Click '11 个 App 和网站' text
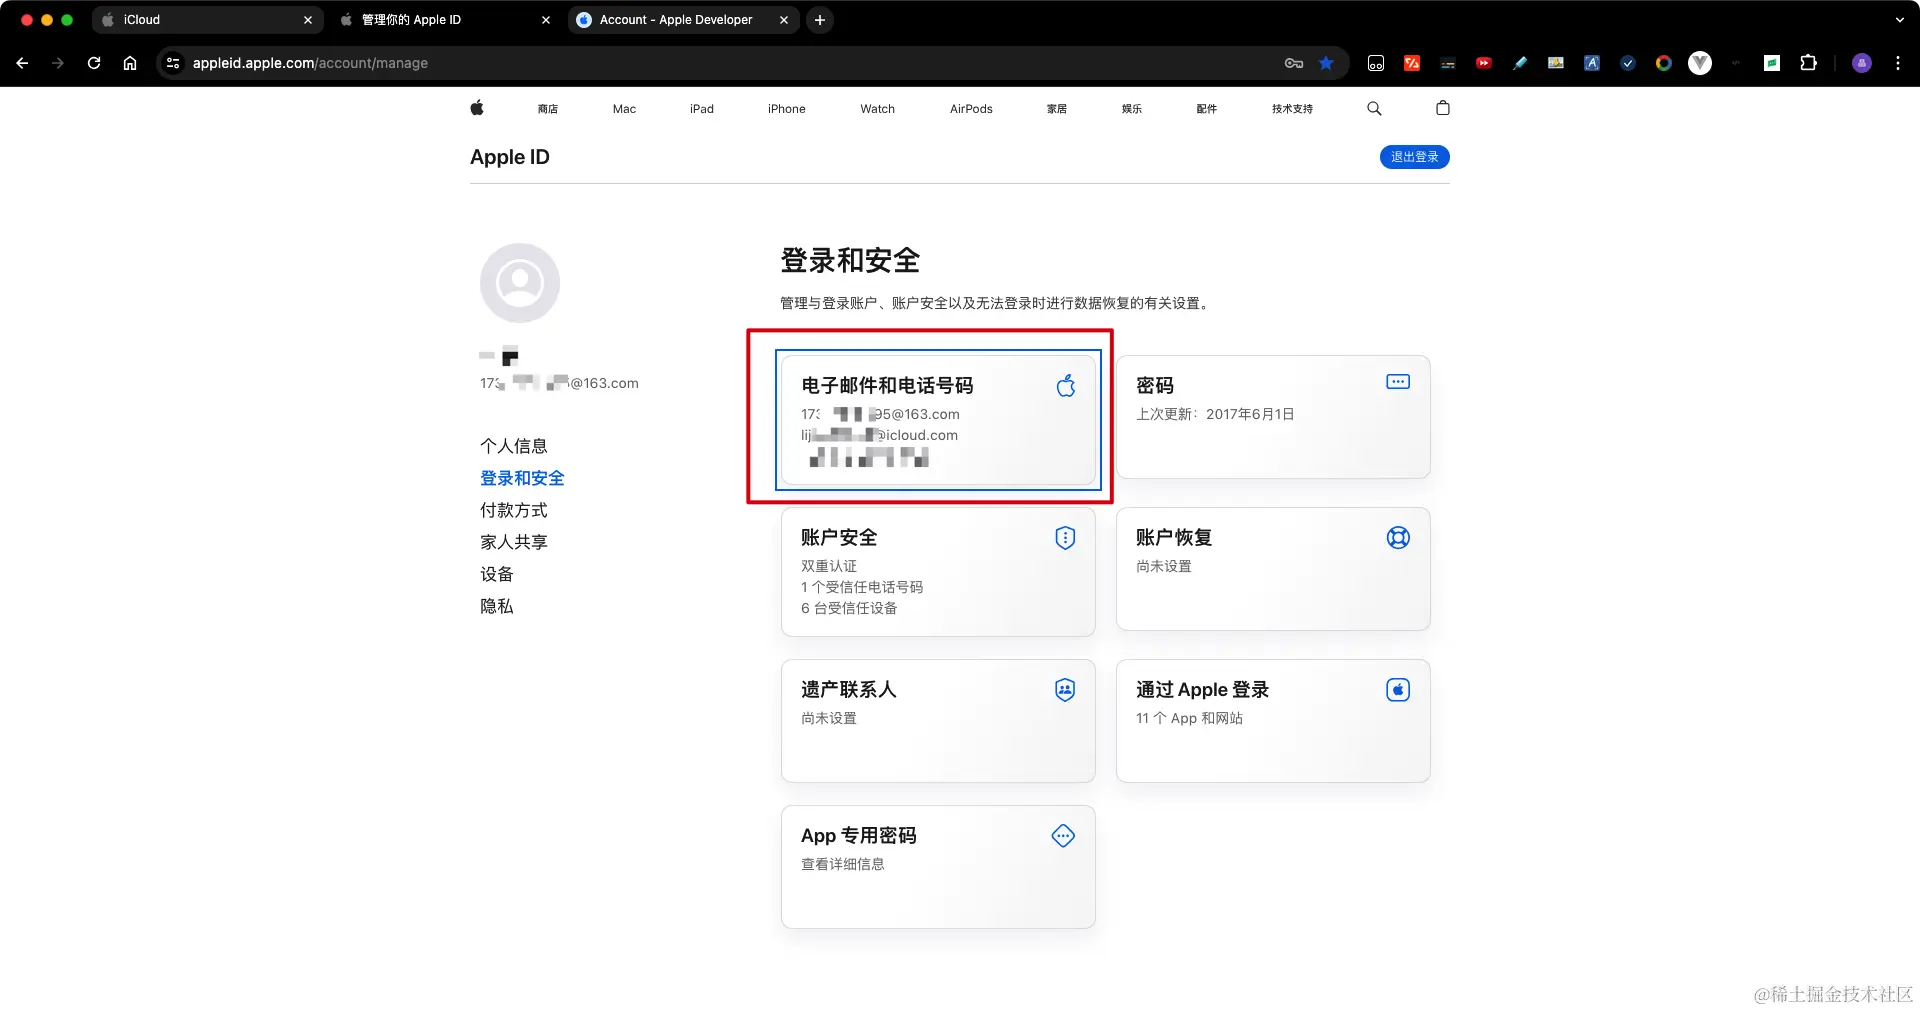The height and width of the screenshot is (1011, 1920). [x=1189, y=718]
